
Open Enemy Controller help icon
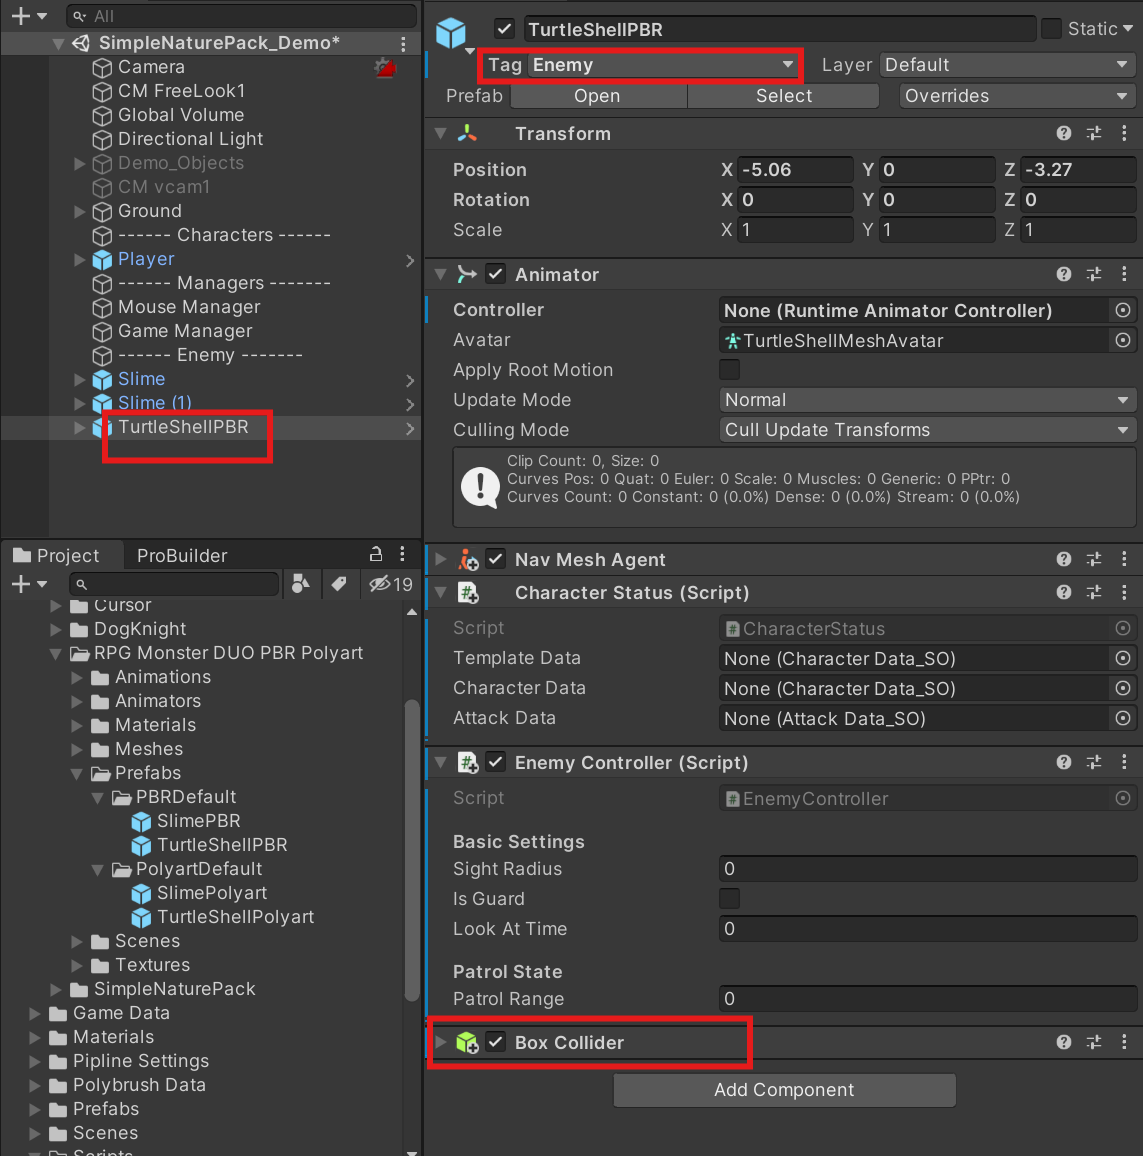pos(1063,762)
